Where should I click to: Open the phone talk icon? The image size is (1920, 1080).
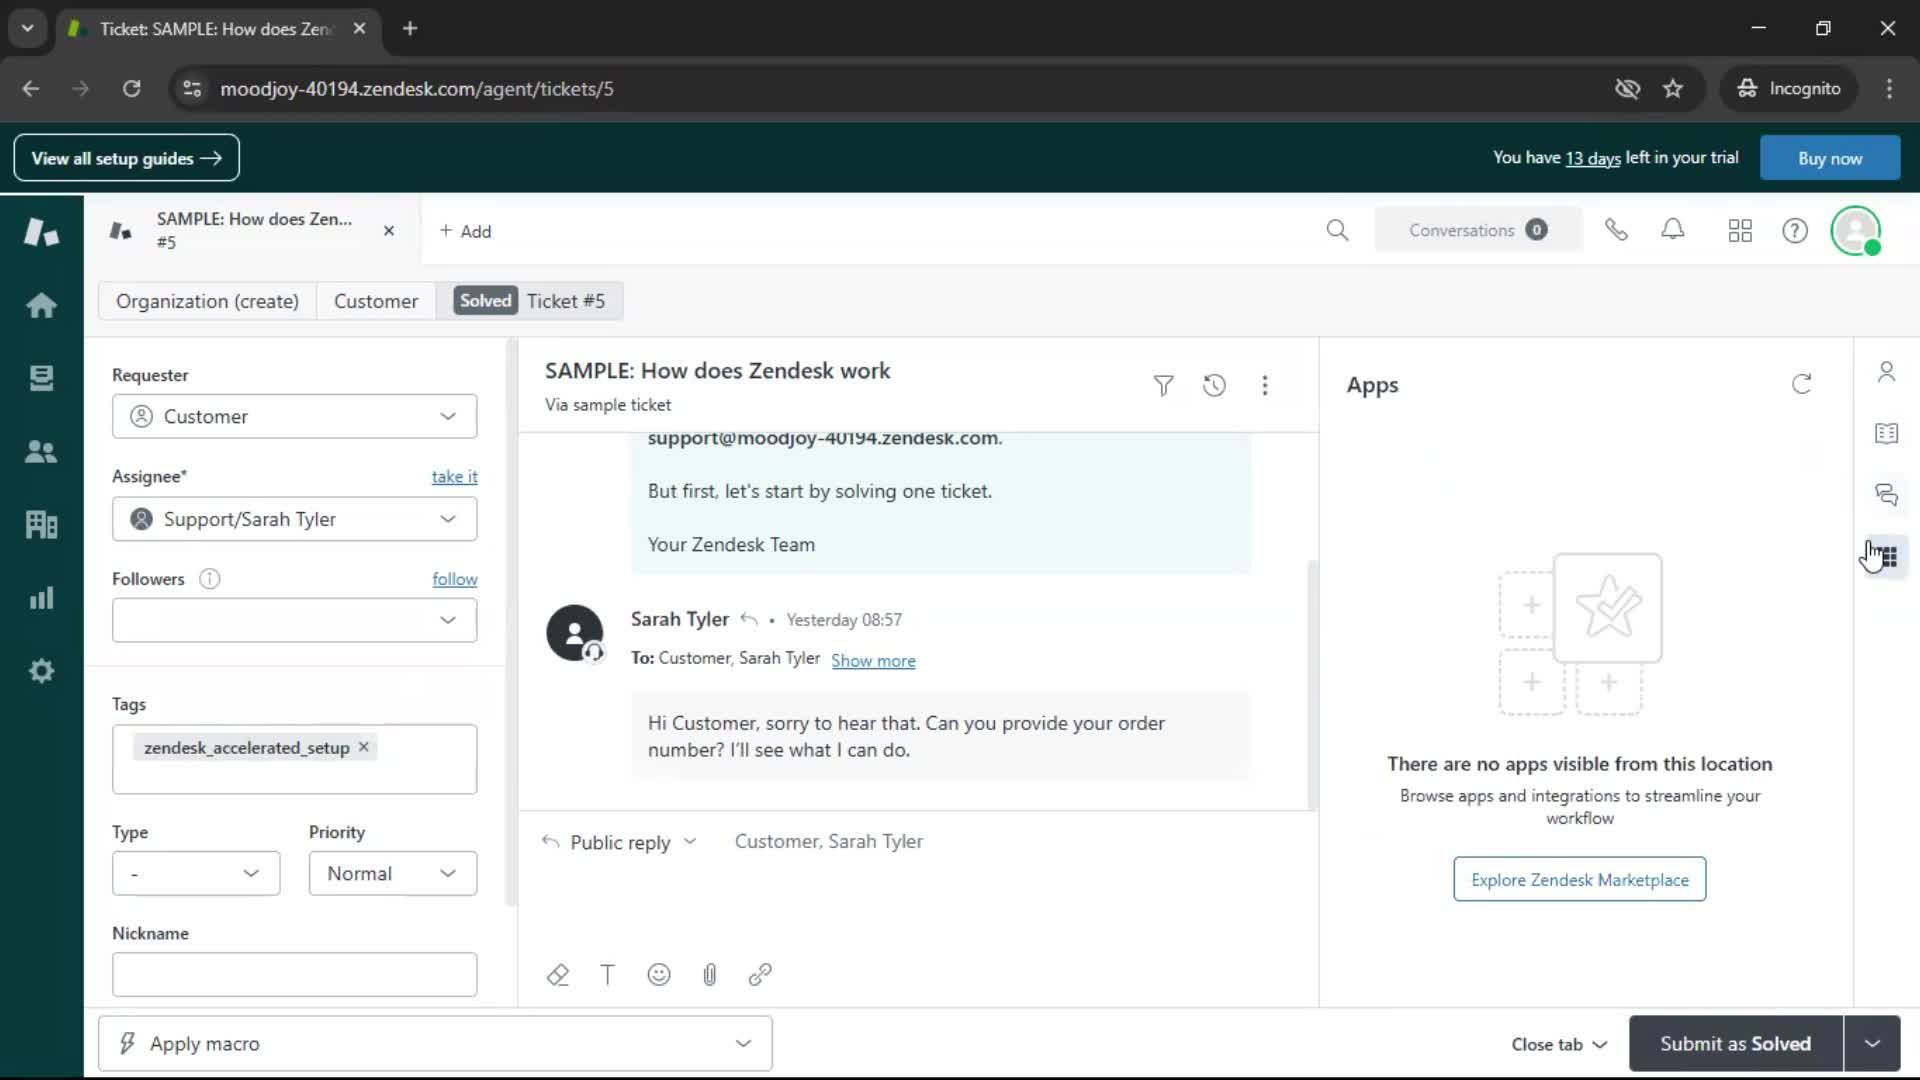[1616, 231]
